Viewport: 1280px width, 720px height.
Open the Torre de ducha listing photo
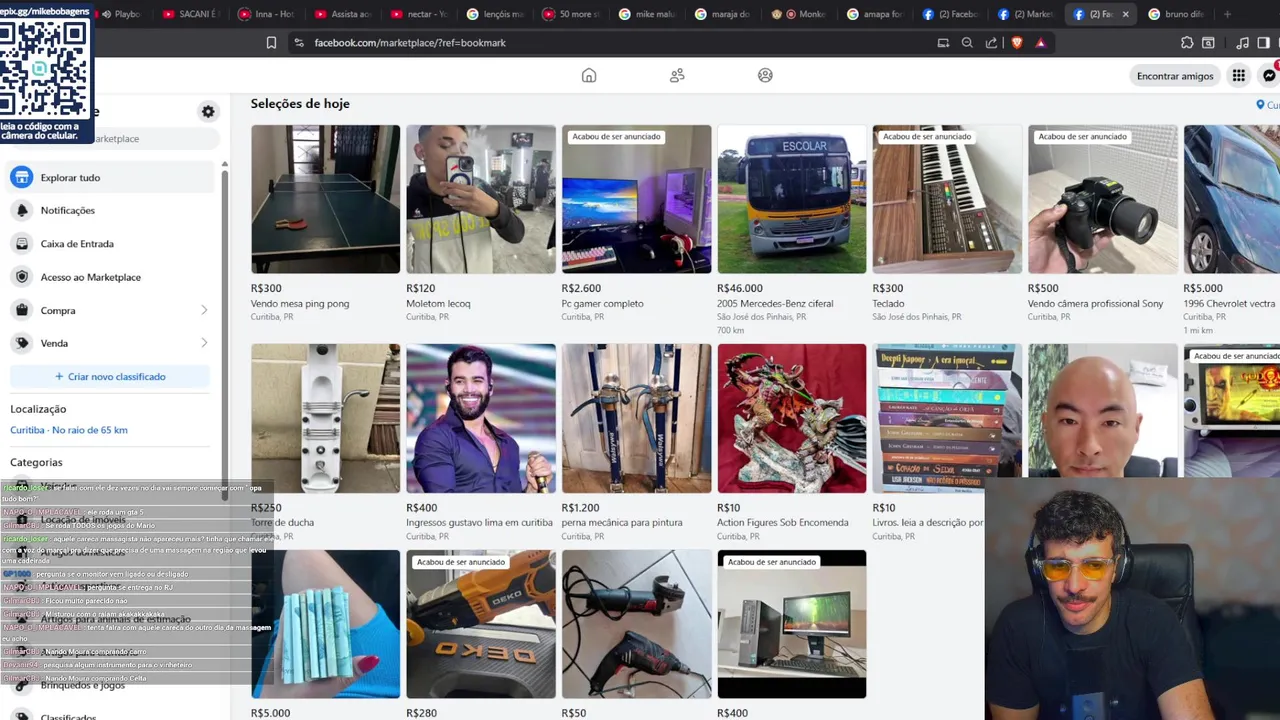point(325,418)
